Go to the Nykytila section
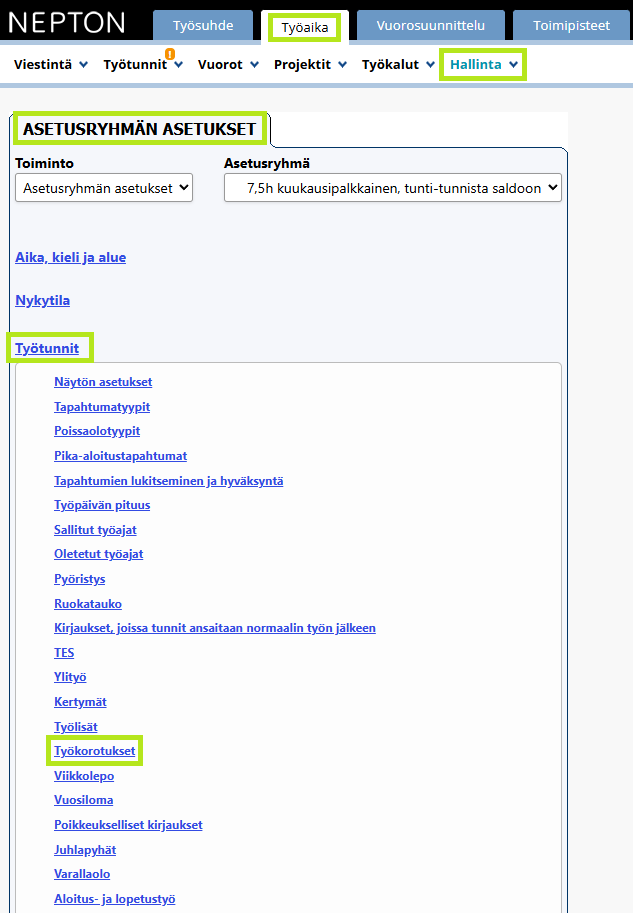This screenshot has height=913, width=633. [43, 300]
